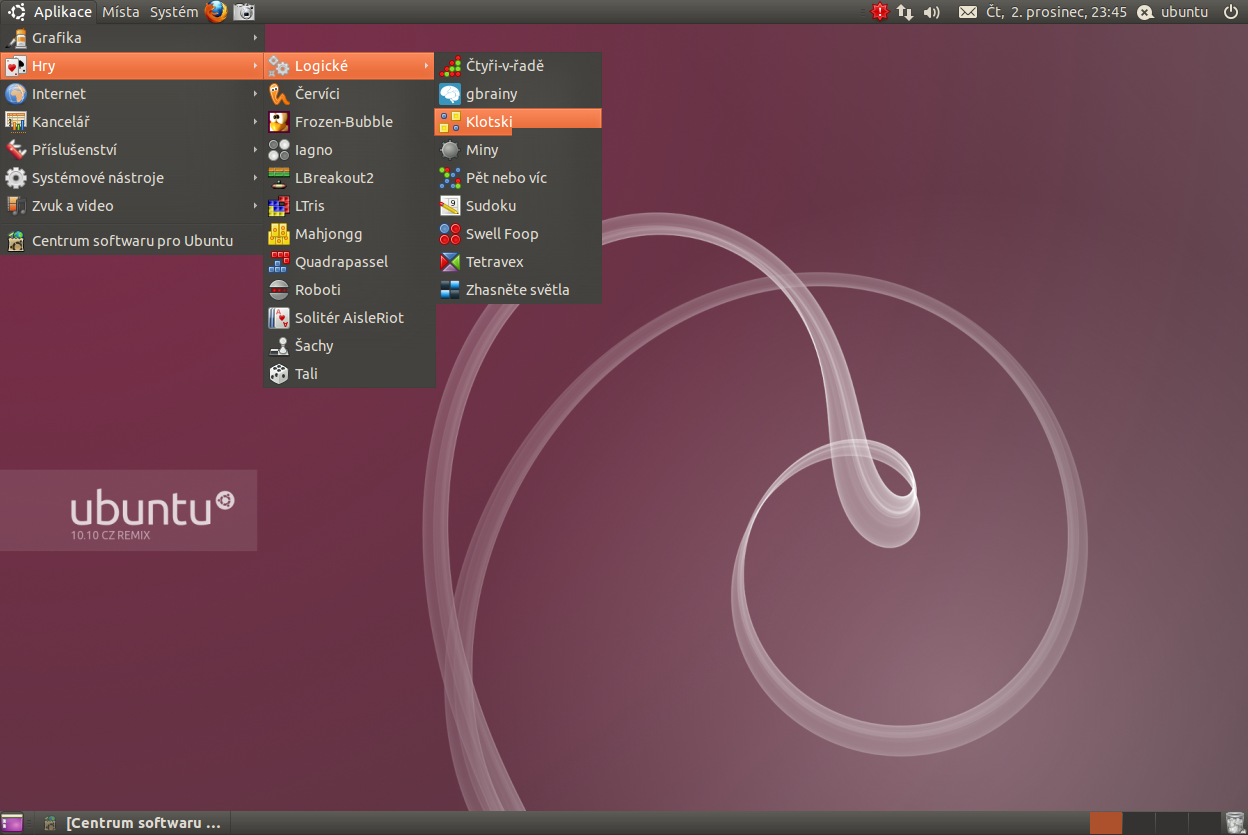Launch the LBreakout2 game entry

click(349, 178)
